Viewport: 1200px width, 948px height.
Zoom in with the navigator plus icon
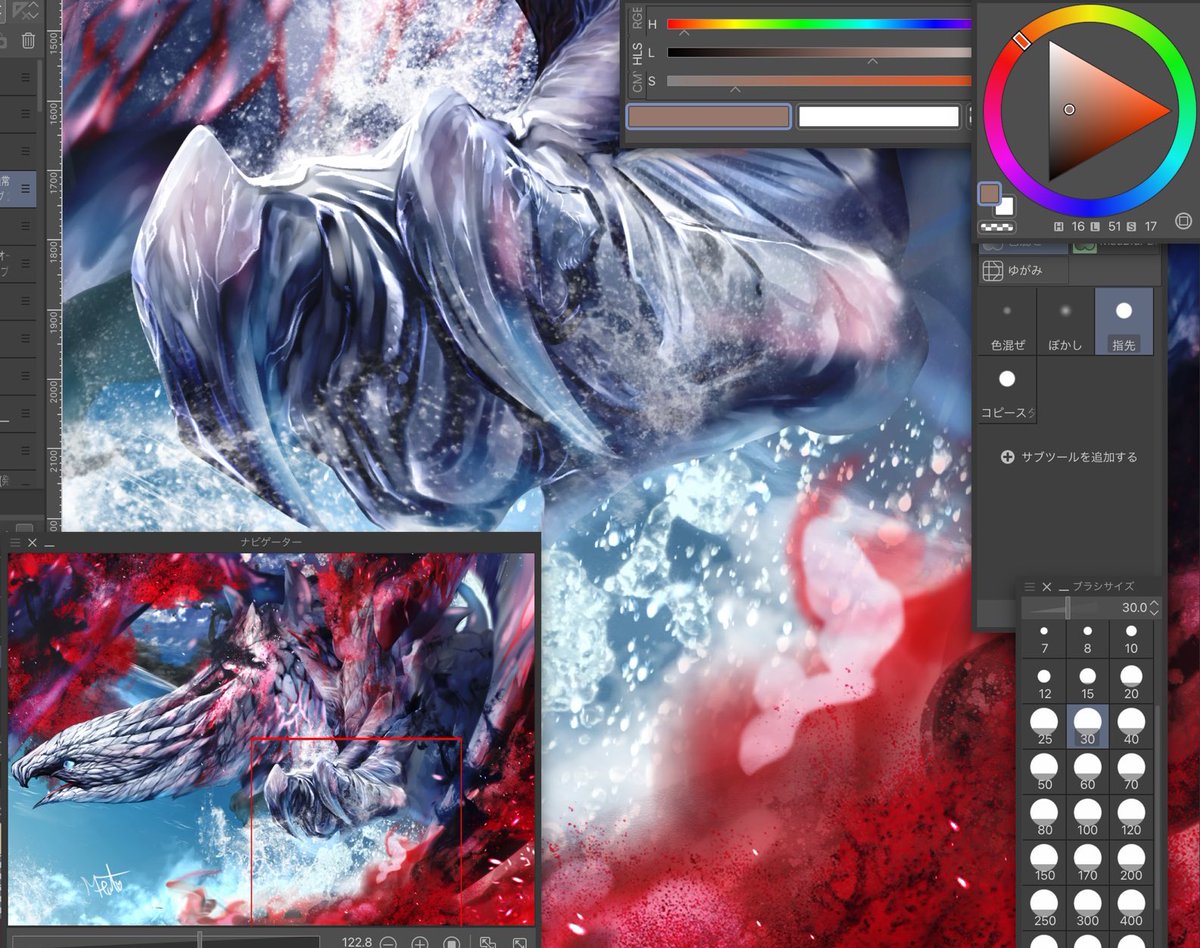pos(420,942)
